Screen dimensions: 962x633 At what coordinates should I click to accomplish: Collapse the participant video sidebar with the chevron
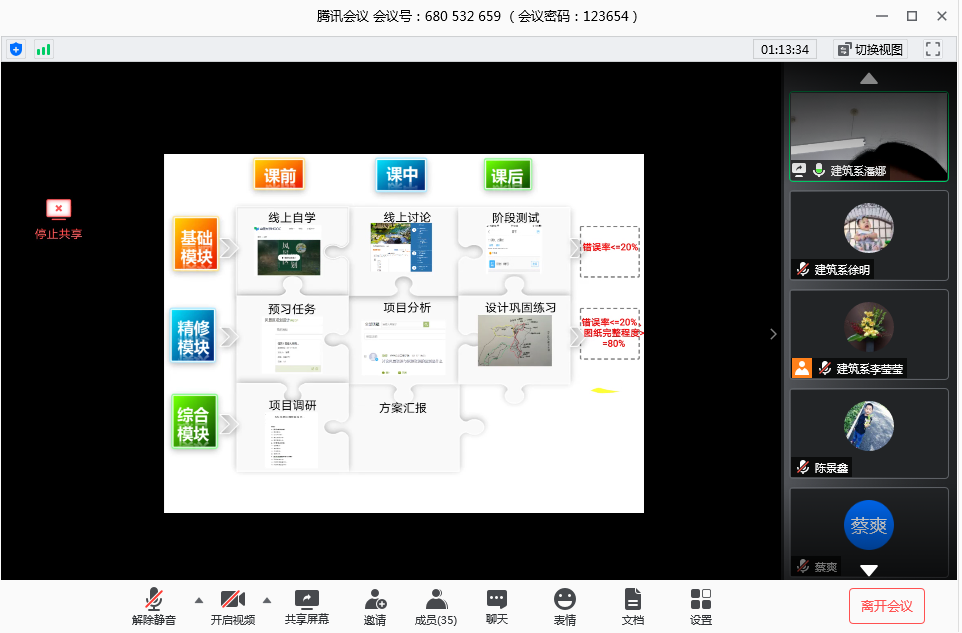coord(772,334)
